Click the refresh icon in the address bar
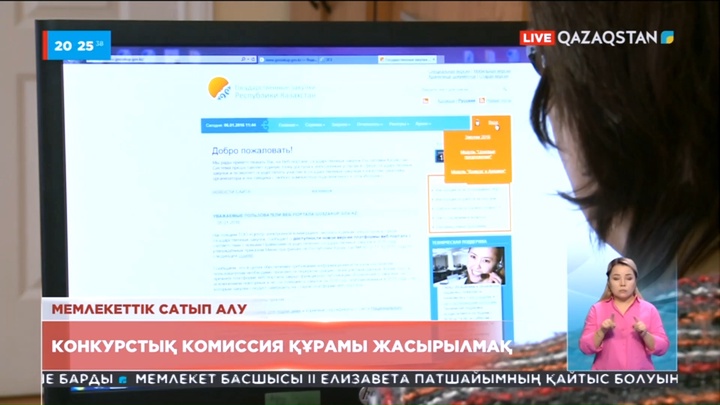720x405 pixels. pyautogui.click(x=253, y=59)
